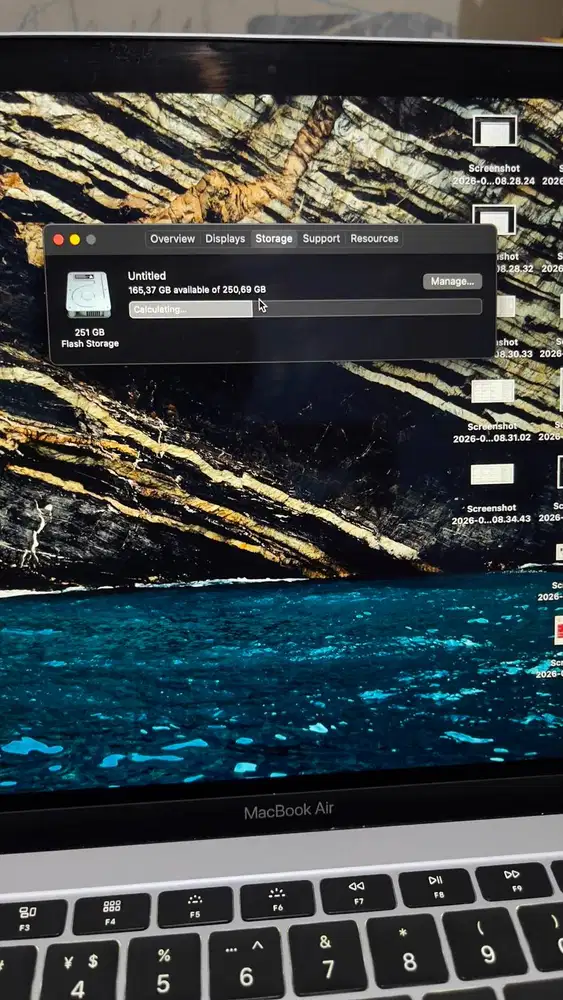Click the 251 GB Flash Storage label

89,338
